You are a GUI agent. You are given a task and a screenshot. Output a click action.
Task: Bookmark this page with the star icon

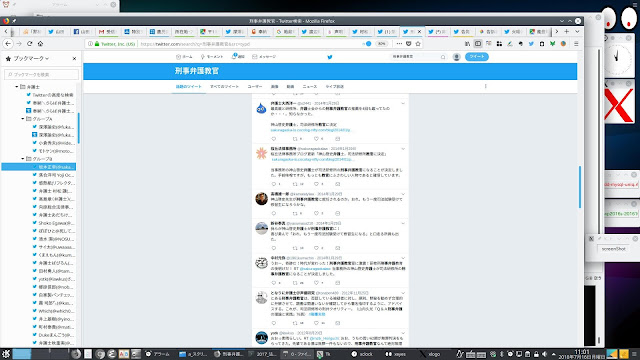click(x=418, y=44)
